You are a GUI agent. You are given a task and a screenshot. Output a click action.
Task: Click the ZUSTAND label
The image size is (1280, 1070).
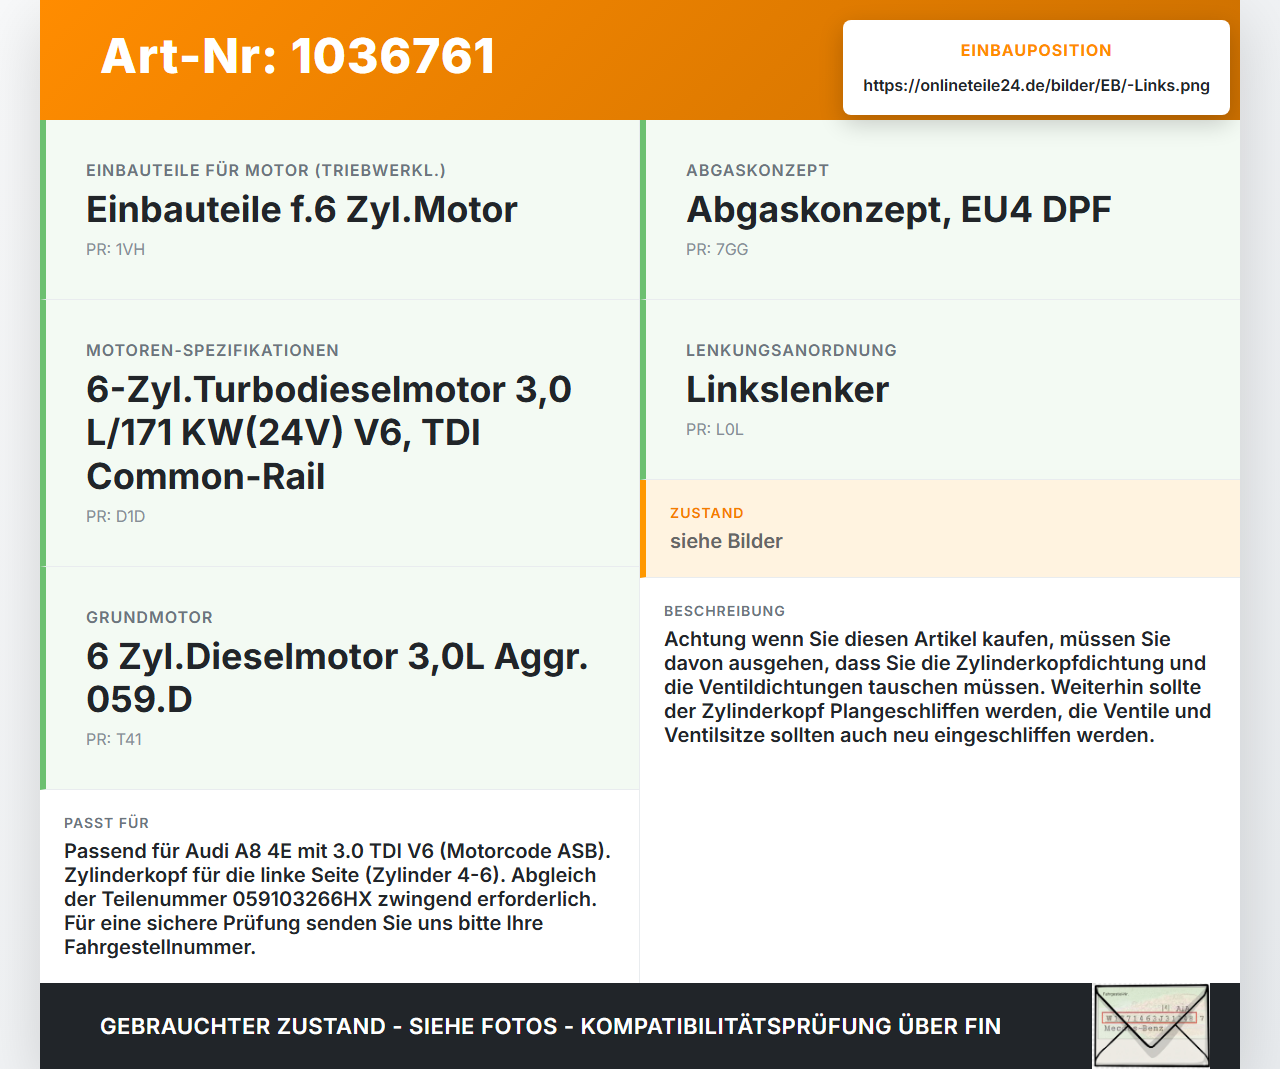[706, 513]
